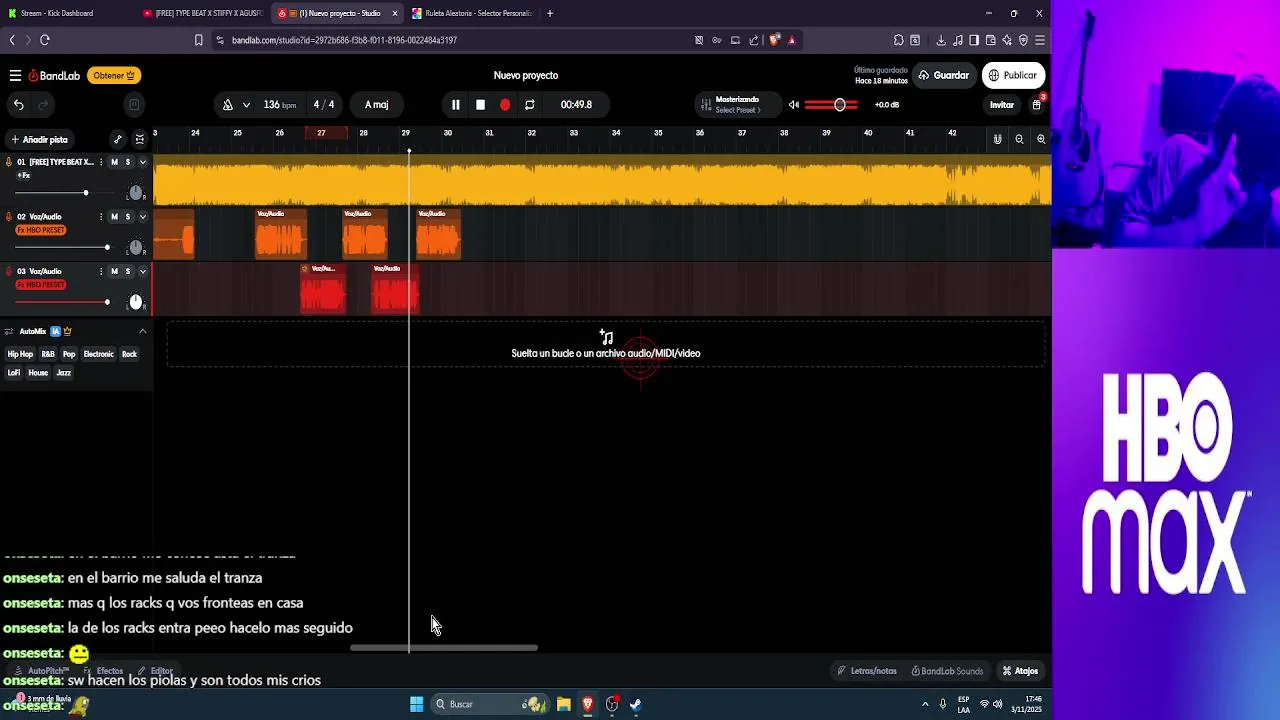Open the Letras/notas panel
Image resolution: width=1280 pixels, height=720 pixels.
(867, 671)
